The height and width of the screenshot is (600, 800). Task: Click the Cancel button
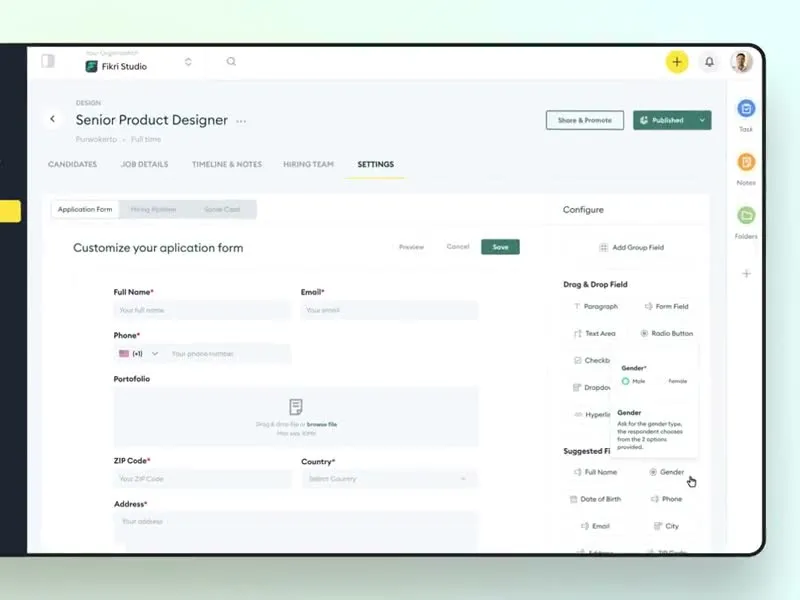(458, 246)
